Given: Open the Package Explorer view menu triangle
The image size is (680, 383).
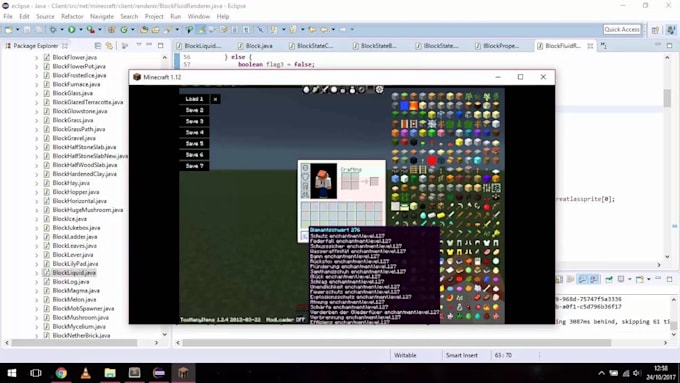Looking at the screenshot, I should pyautogui.click(x=139, y=45).
